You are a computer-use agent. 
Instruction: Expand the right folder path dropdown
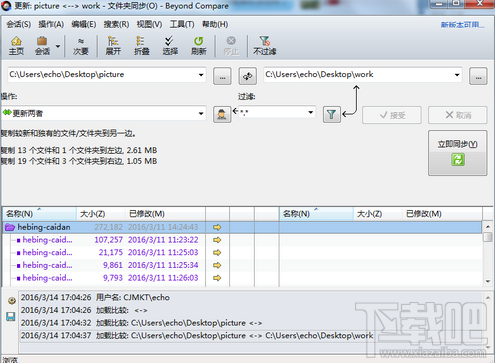tap(457, 75)
